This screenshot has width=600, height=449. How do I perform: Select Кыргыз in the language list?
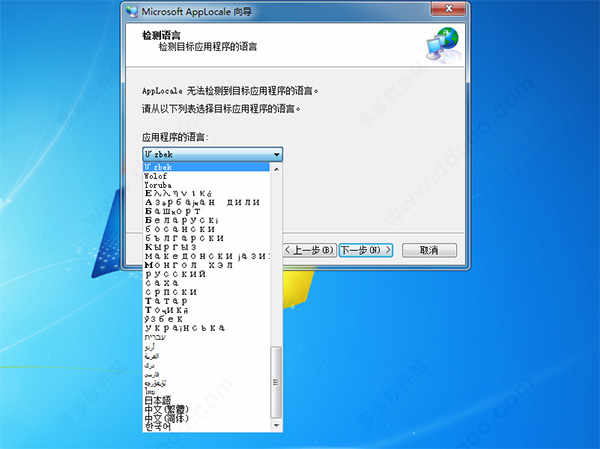207,247
